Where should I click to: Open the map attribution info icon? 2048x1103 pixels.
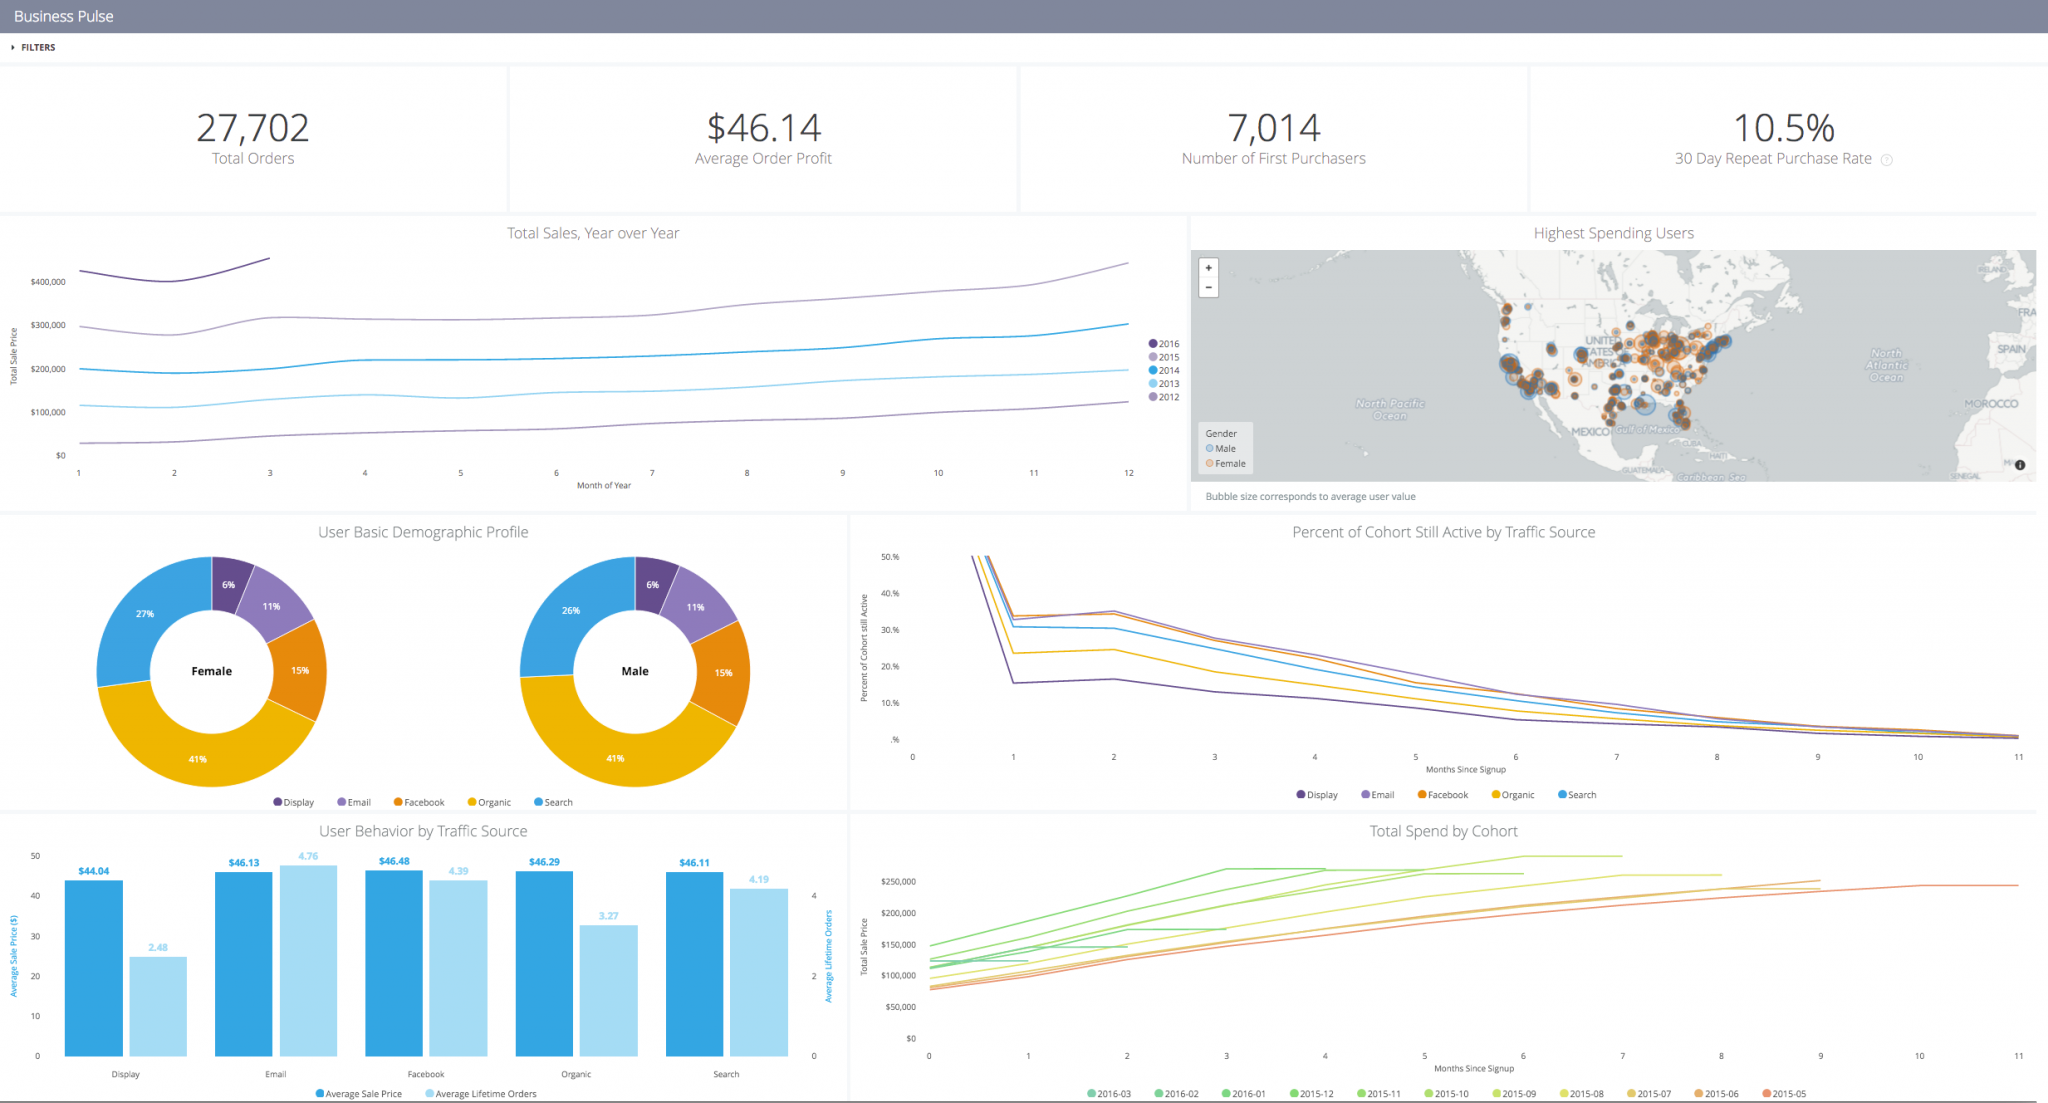tap(2021, 464)
